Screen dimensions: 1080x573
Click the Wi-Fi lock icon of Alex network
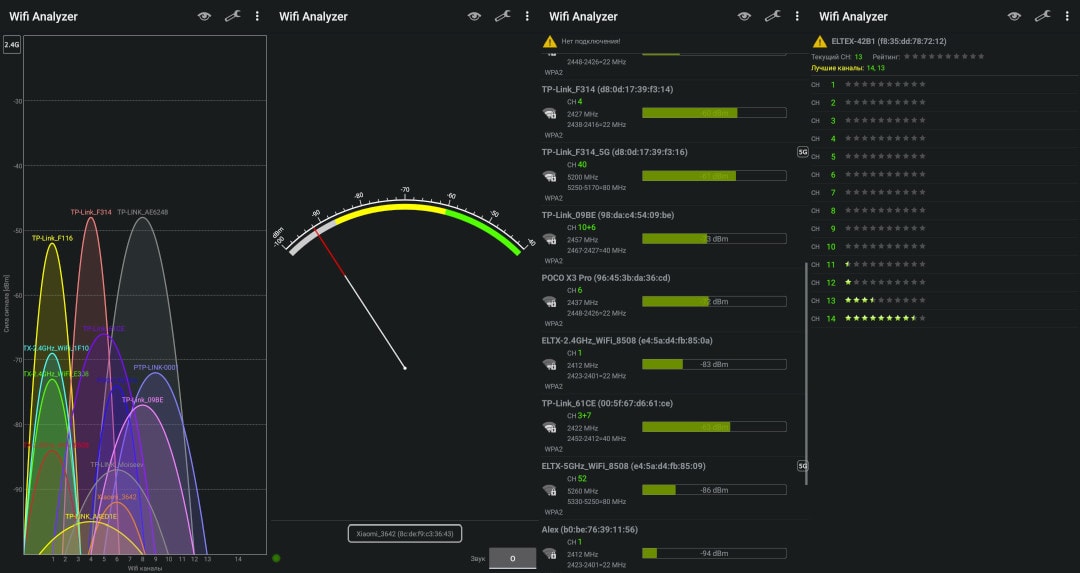550,552
